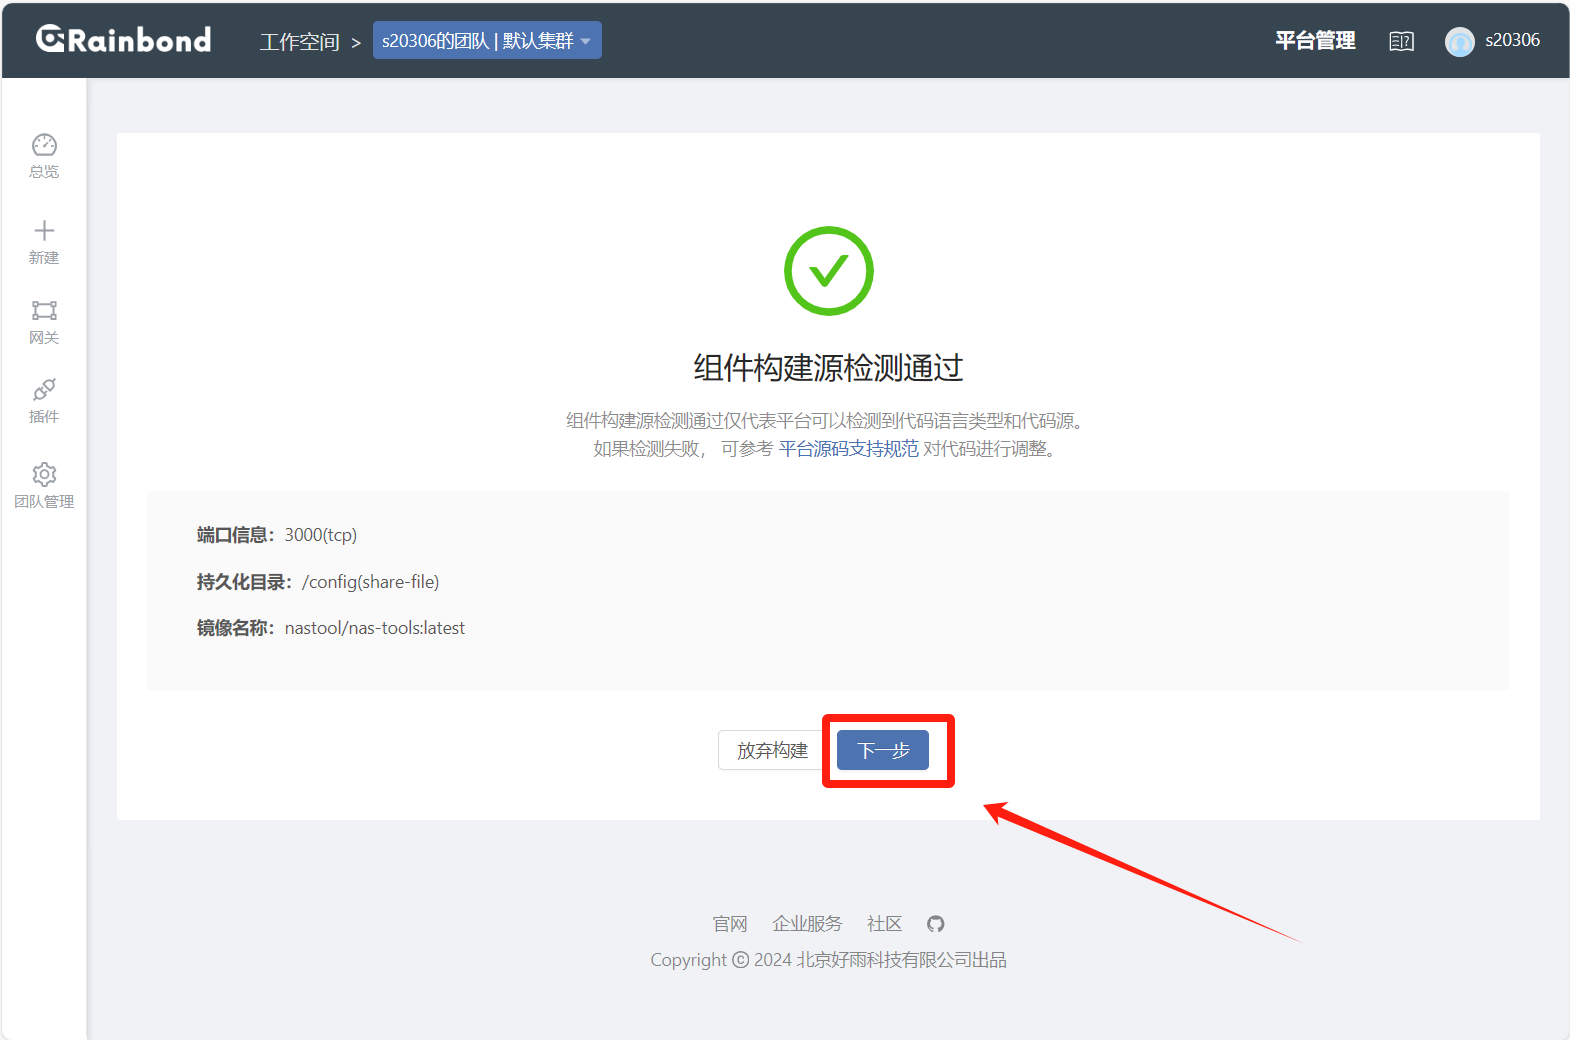Click the 新建 plus icon in sidebar
Screen dimensions: 1570x1040
click(x=44, y=232)
